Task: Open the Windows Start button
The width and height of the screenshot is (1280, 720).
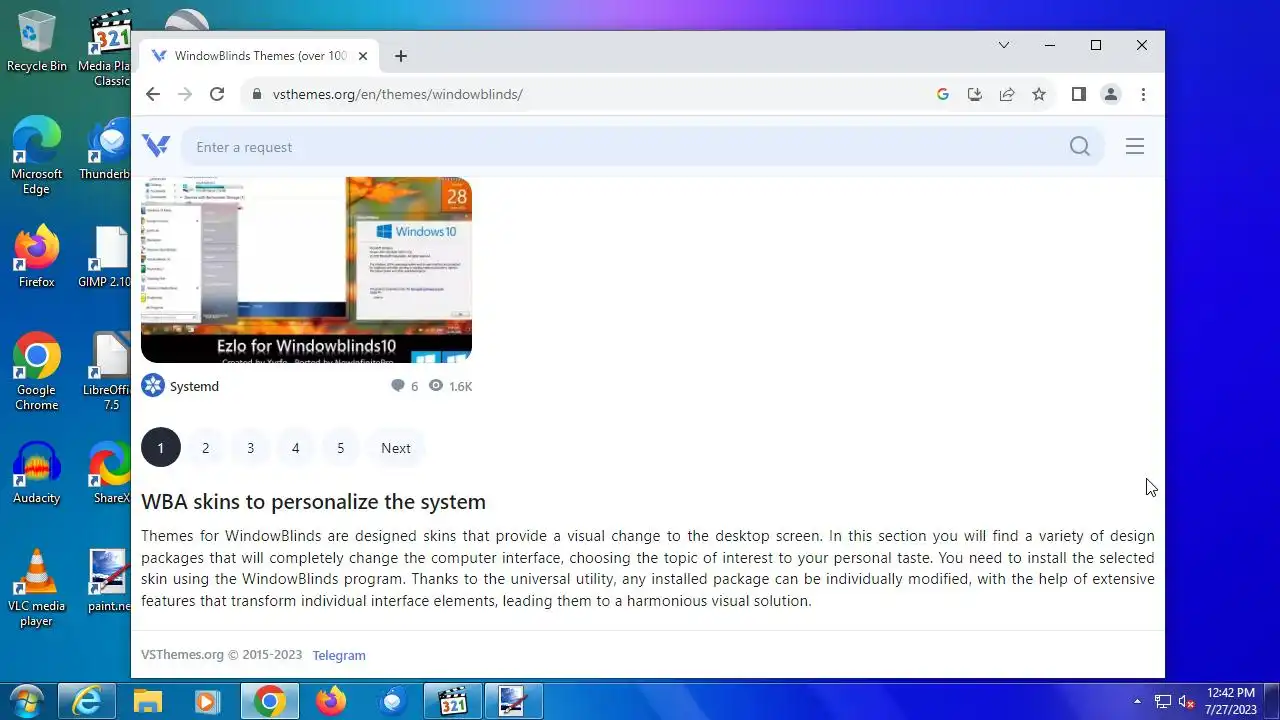Action: click(25, 701)
